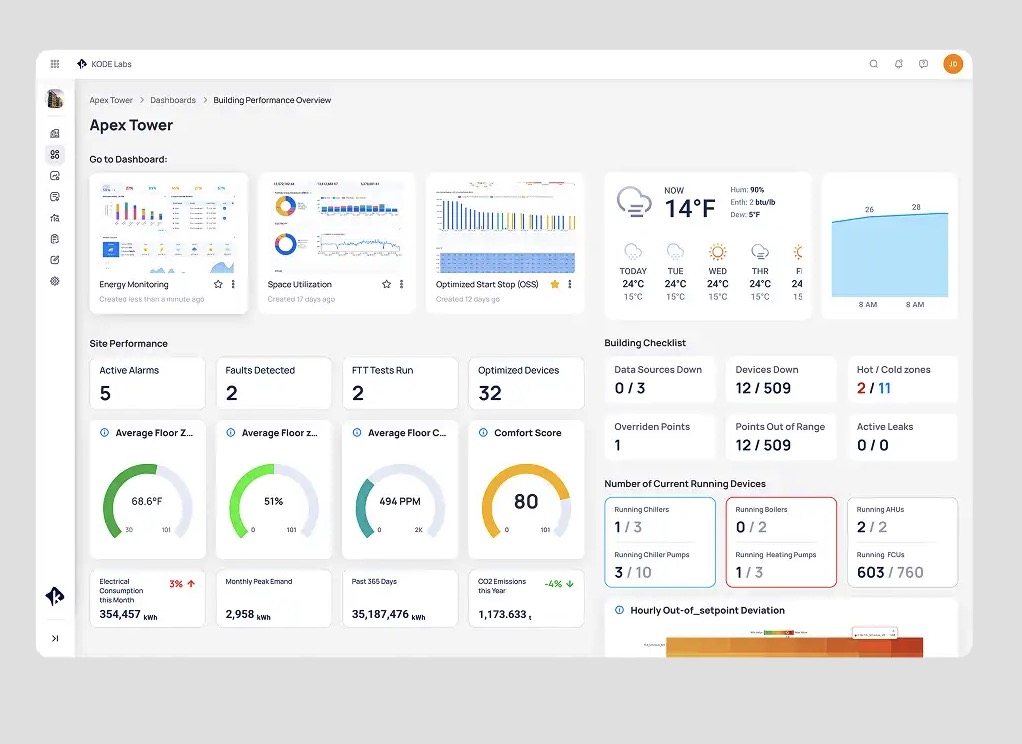
Task: Select the Running Boilers card
Action: 781,543
